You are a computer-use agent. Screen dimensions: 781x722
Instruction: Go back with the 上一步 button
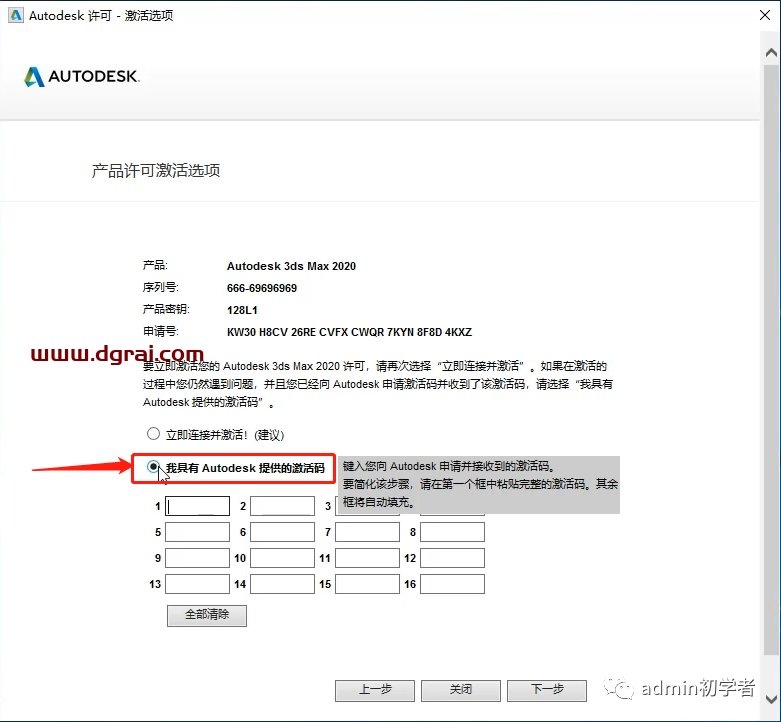tap(375, 690)
